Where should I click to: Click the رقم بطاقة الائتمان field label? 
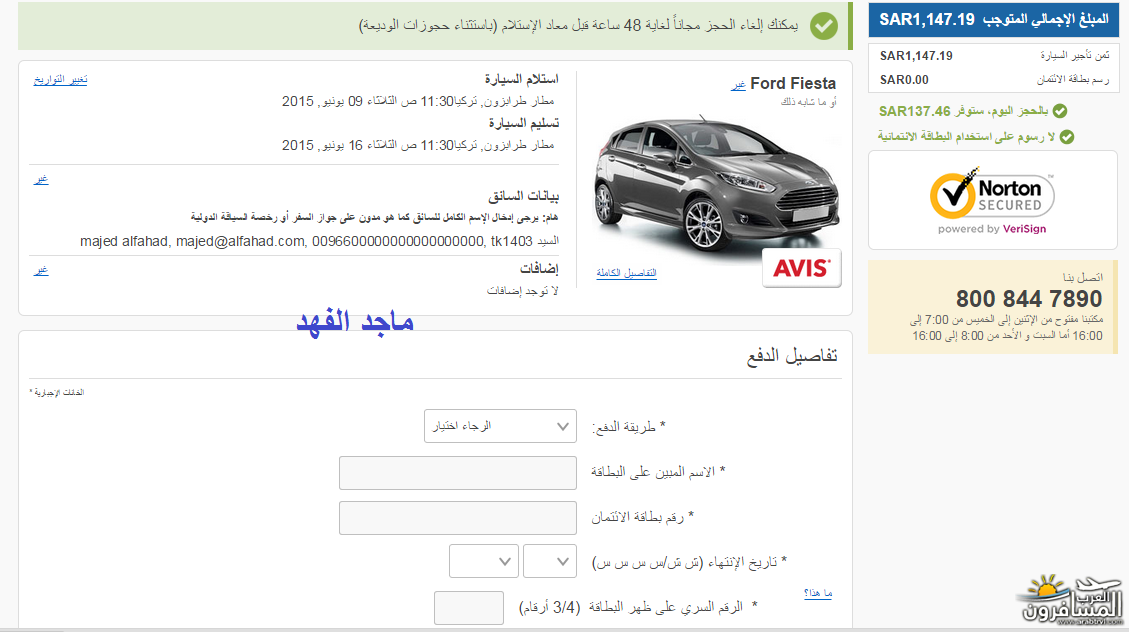643,517
